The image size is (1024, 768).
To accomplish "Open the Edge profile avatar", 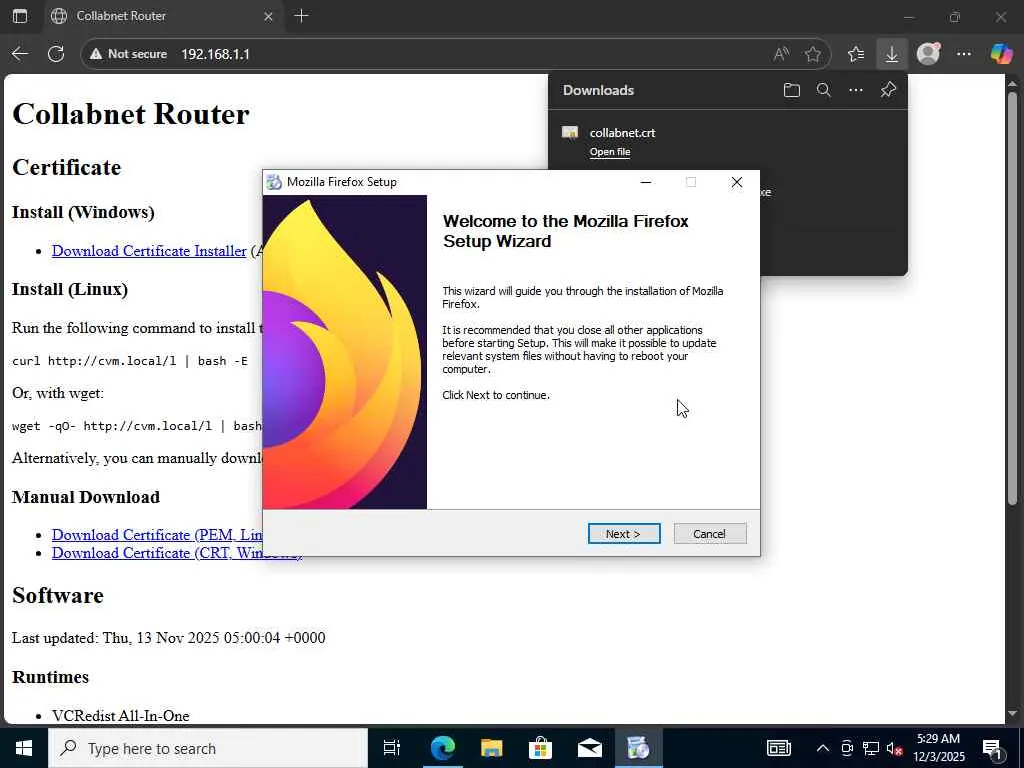I will click(928, 54).
